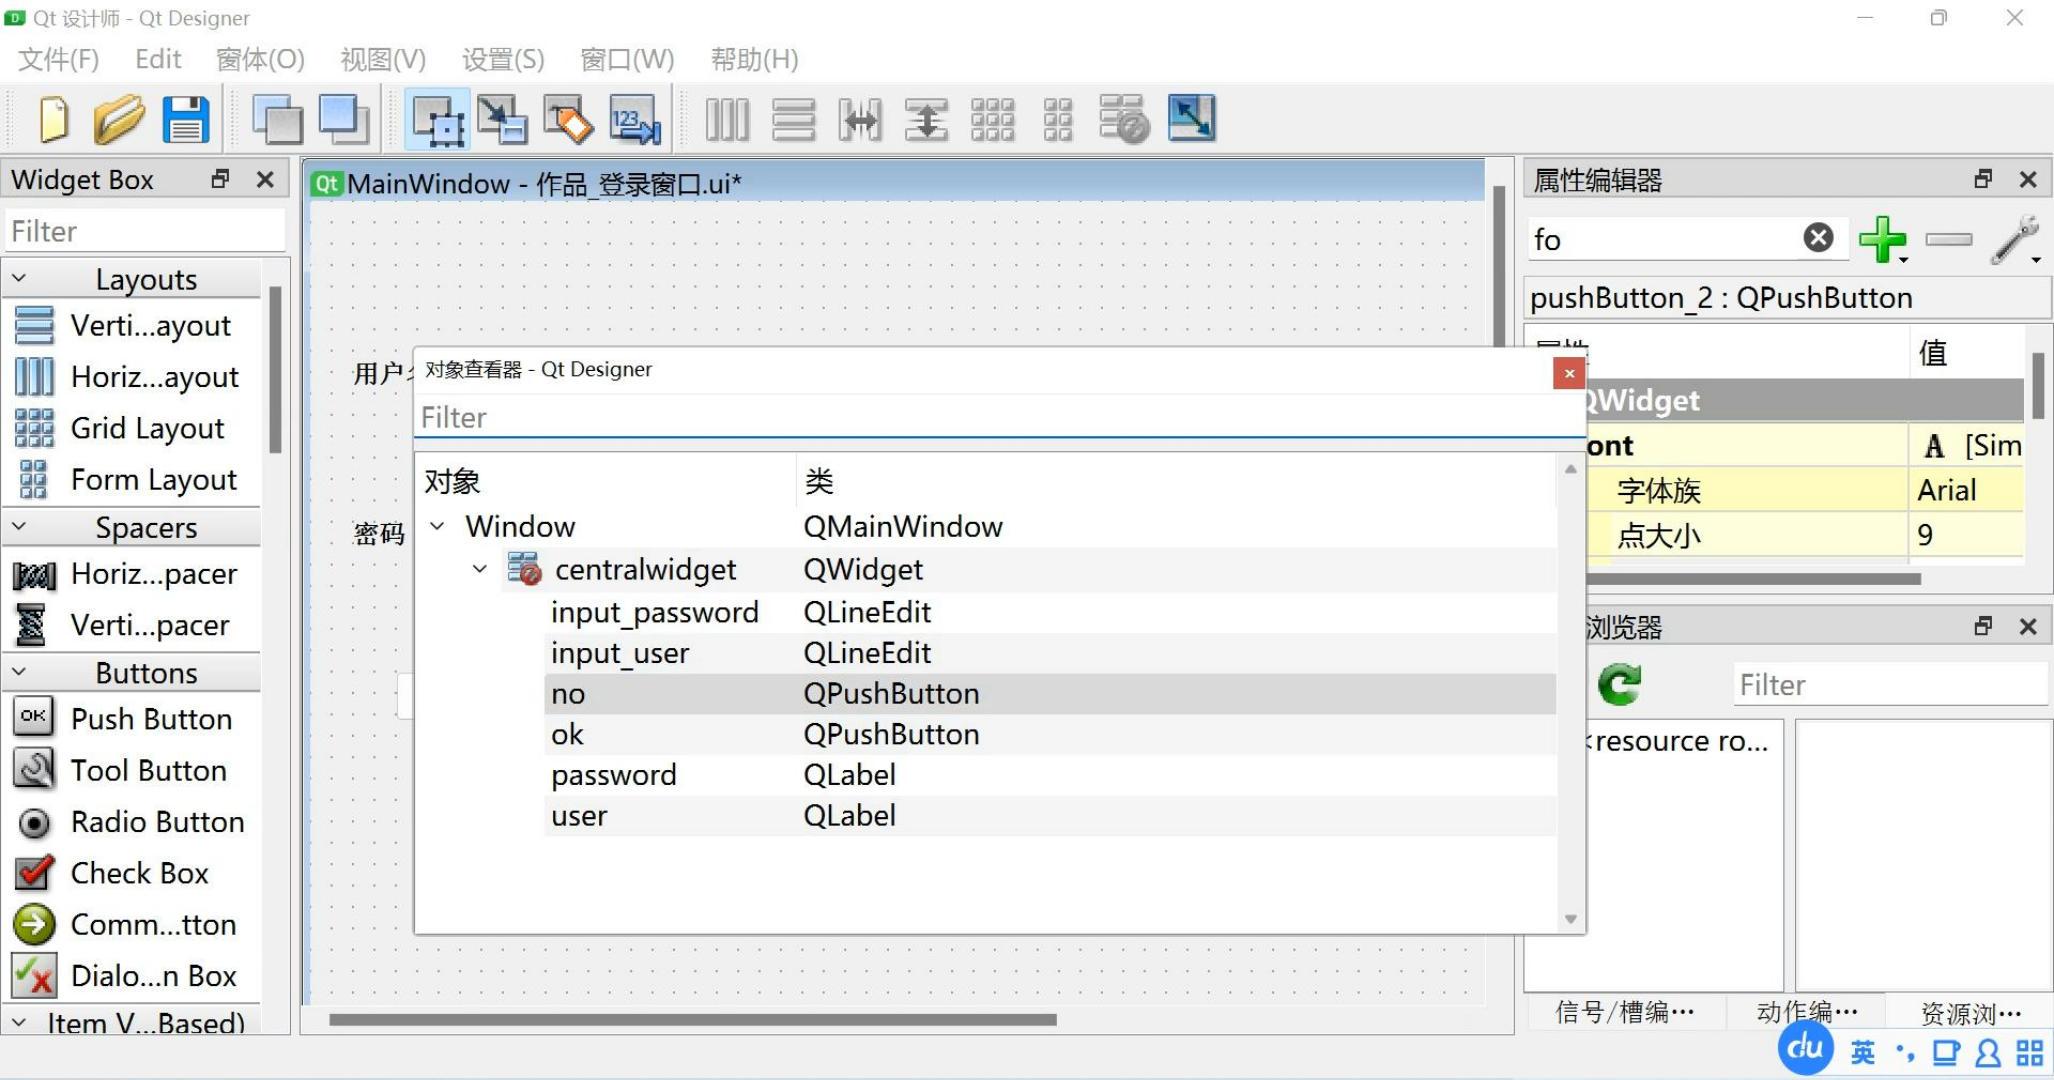Viewport: 2054px width, 1080px height.
Task: Click the green plus add property icon
Action: coord(1881,239)
